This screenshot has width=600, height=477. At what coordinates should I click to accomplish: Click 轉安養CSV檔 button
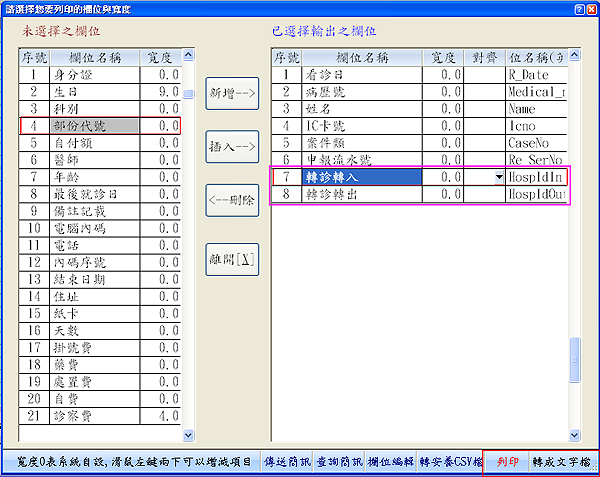[450, 462]
